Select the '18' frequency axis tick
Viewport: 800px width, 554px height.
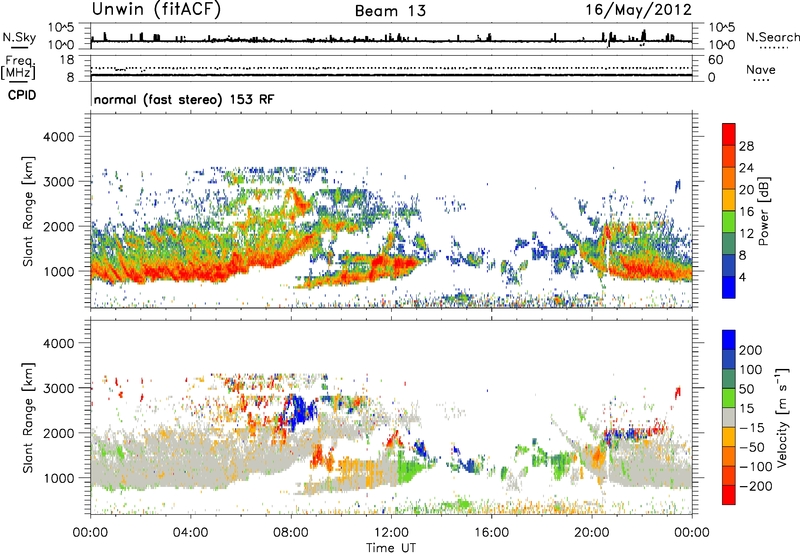[66, 60]
